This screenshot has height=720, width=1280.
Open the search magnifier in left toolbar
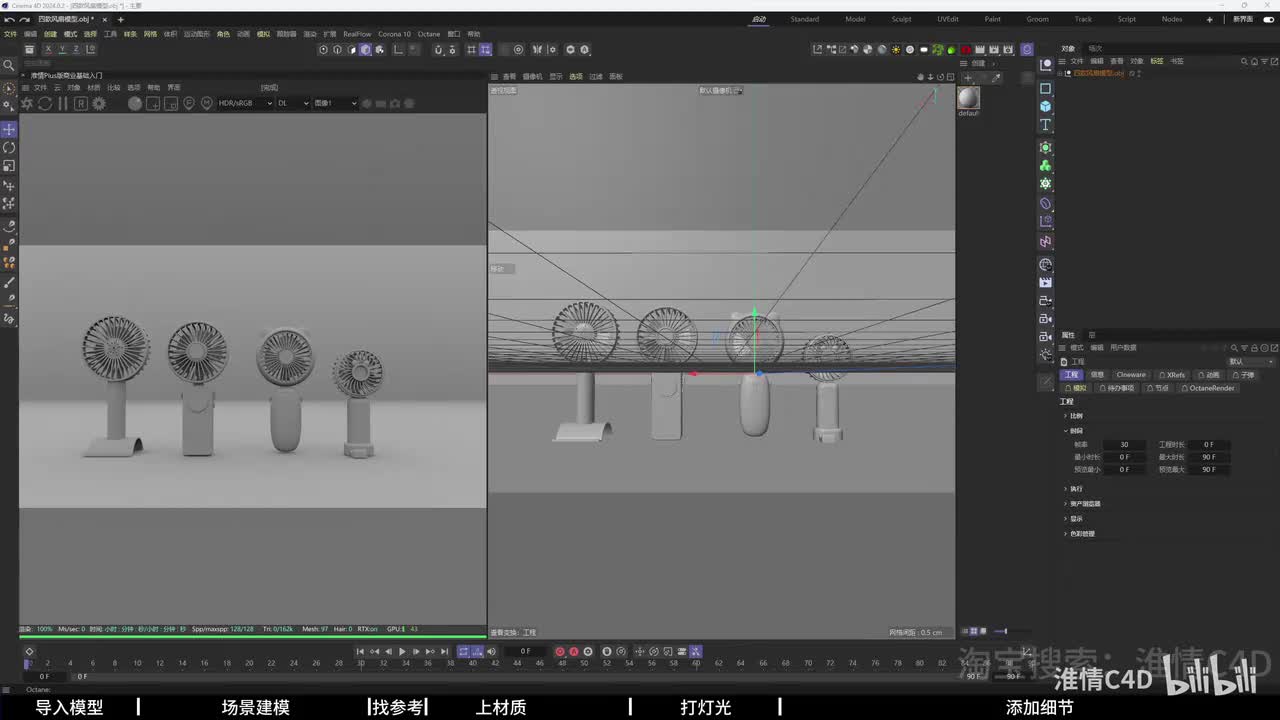click(9, 66)
